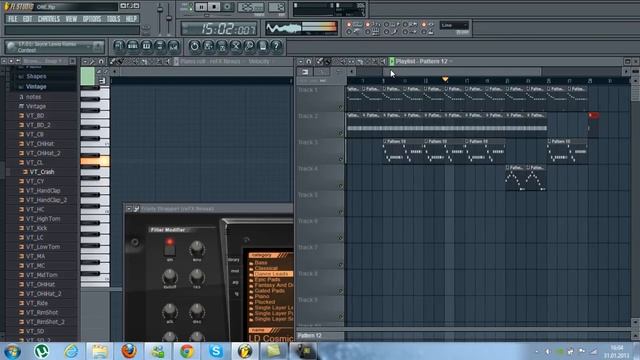
Task: Open the FILE menu
Action: coord(13,19)
